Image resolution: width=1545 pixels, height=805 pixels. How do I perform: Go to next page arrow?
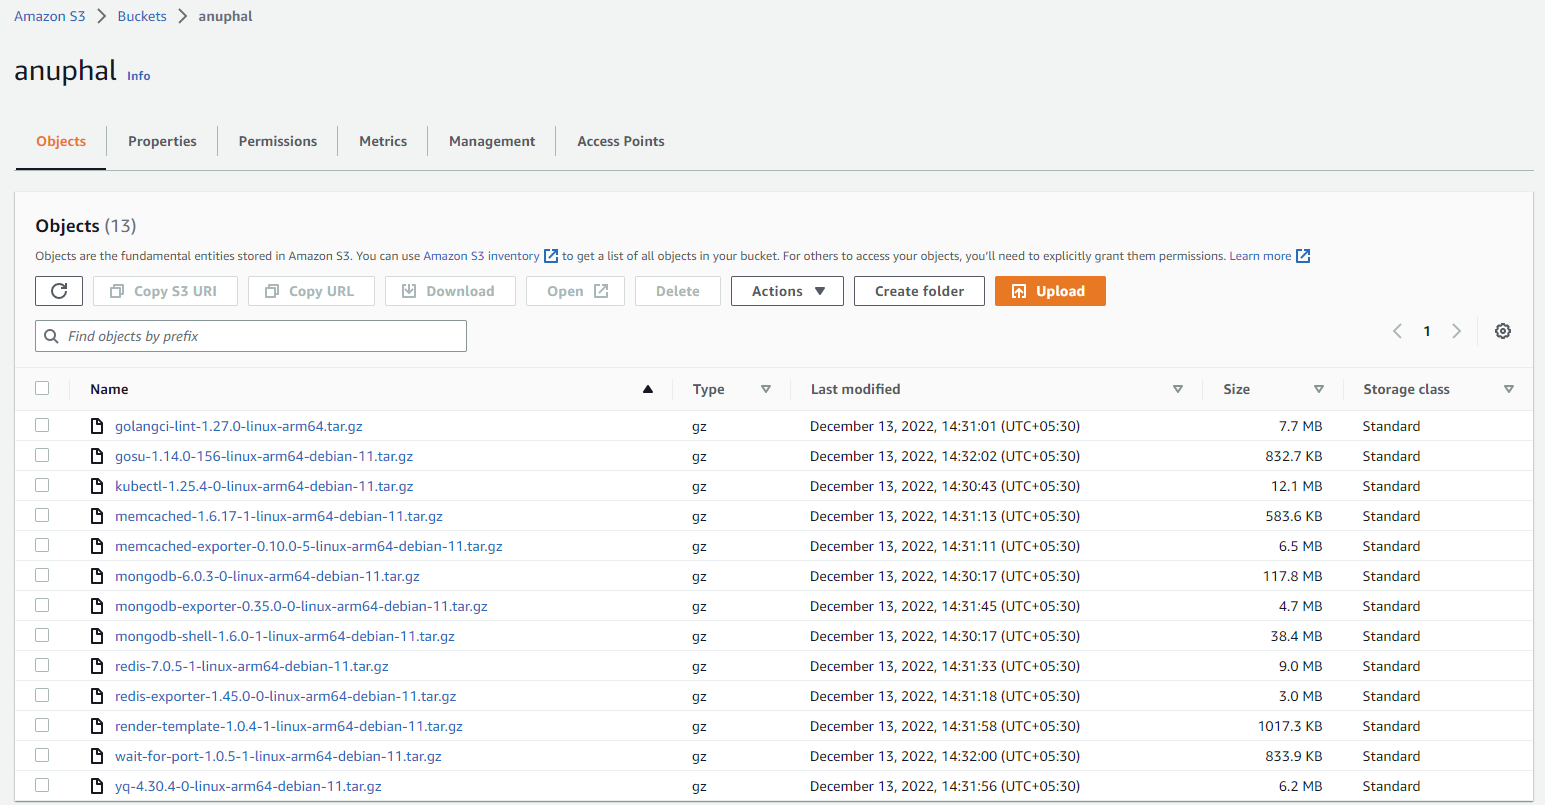coord(1456,331)
